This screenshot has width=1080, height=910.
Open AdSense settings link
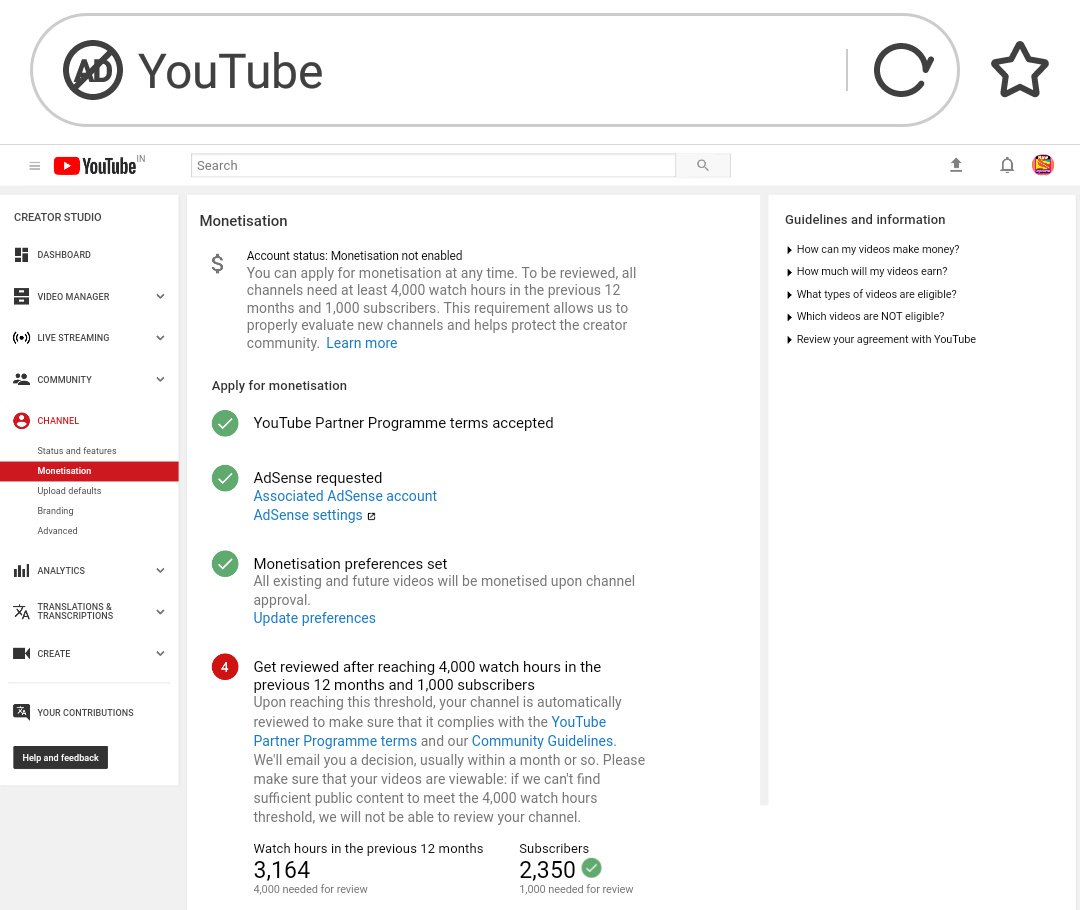tap(308, 515)
